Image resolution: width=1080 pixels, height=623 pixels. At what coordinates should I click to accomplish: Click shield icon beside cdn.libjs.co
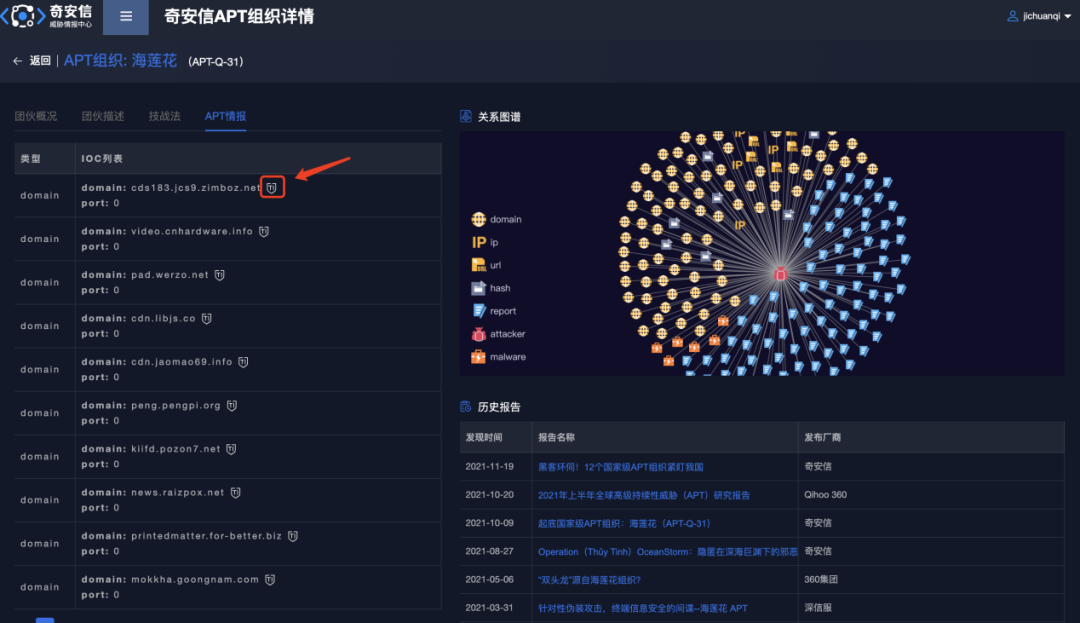(x=207, y=318)
